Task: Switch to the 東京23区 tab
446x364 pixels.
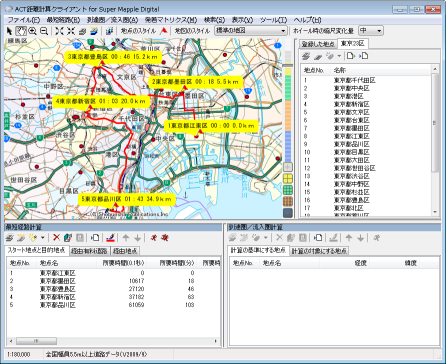Action: pyautogui.click(x=353, y=43)
